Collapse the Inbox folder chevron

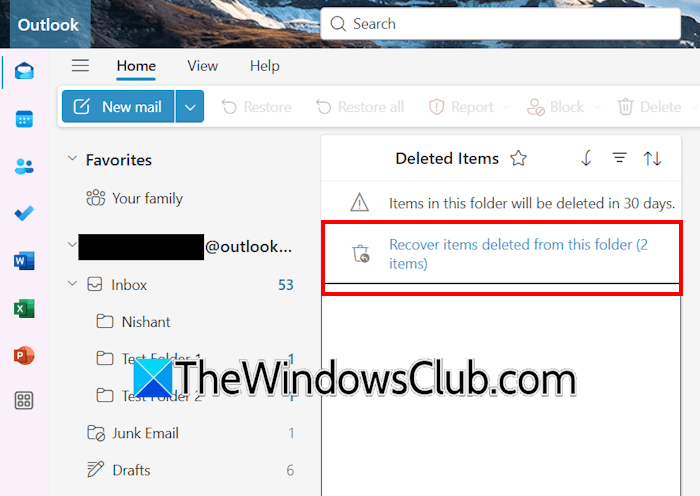(x=72, y=283)
